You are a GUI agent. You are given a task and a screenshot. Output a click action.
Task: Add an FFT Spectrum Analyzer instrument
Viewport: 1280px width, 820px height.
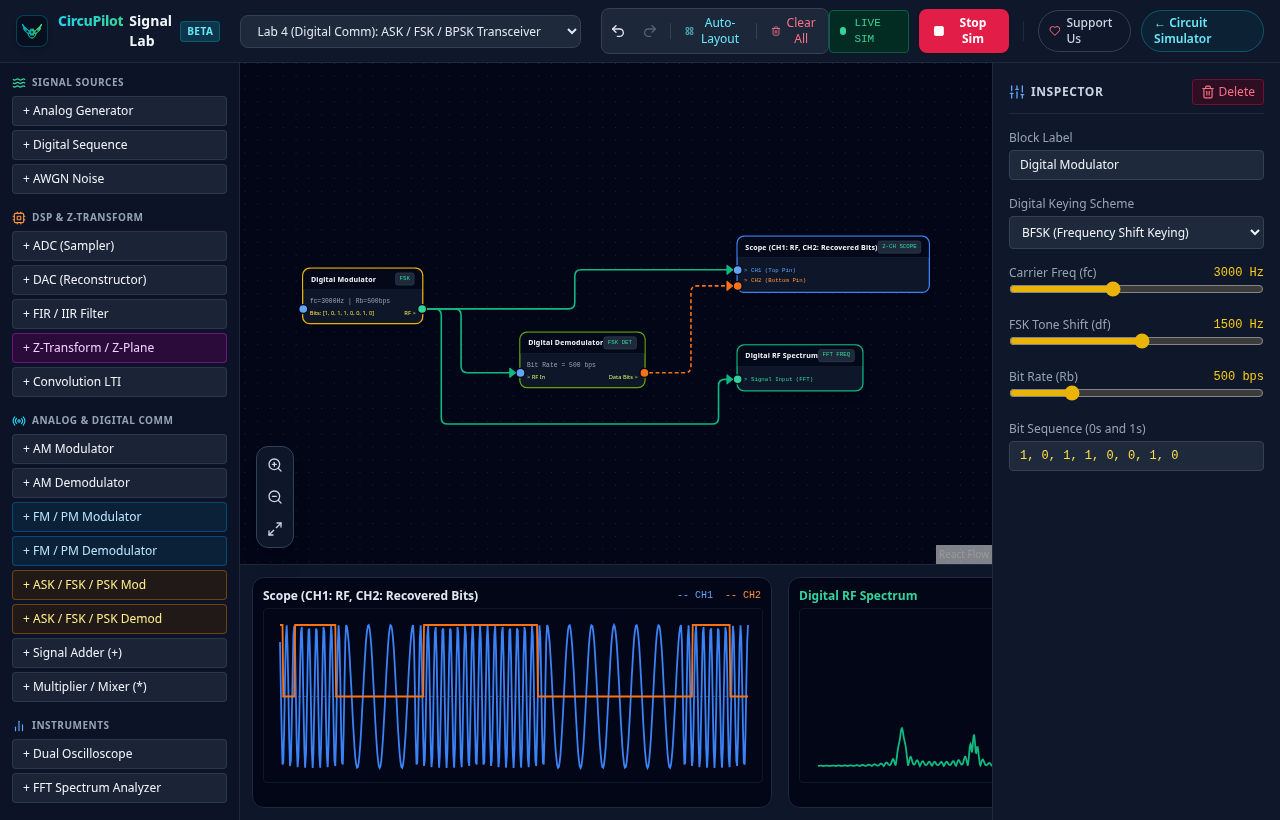click(120, 788)
